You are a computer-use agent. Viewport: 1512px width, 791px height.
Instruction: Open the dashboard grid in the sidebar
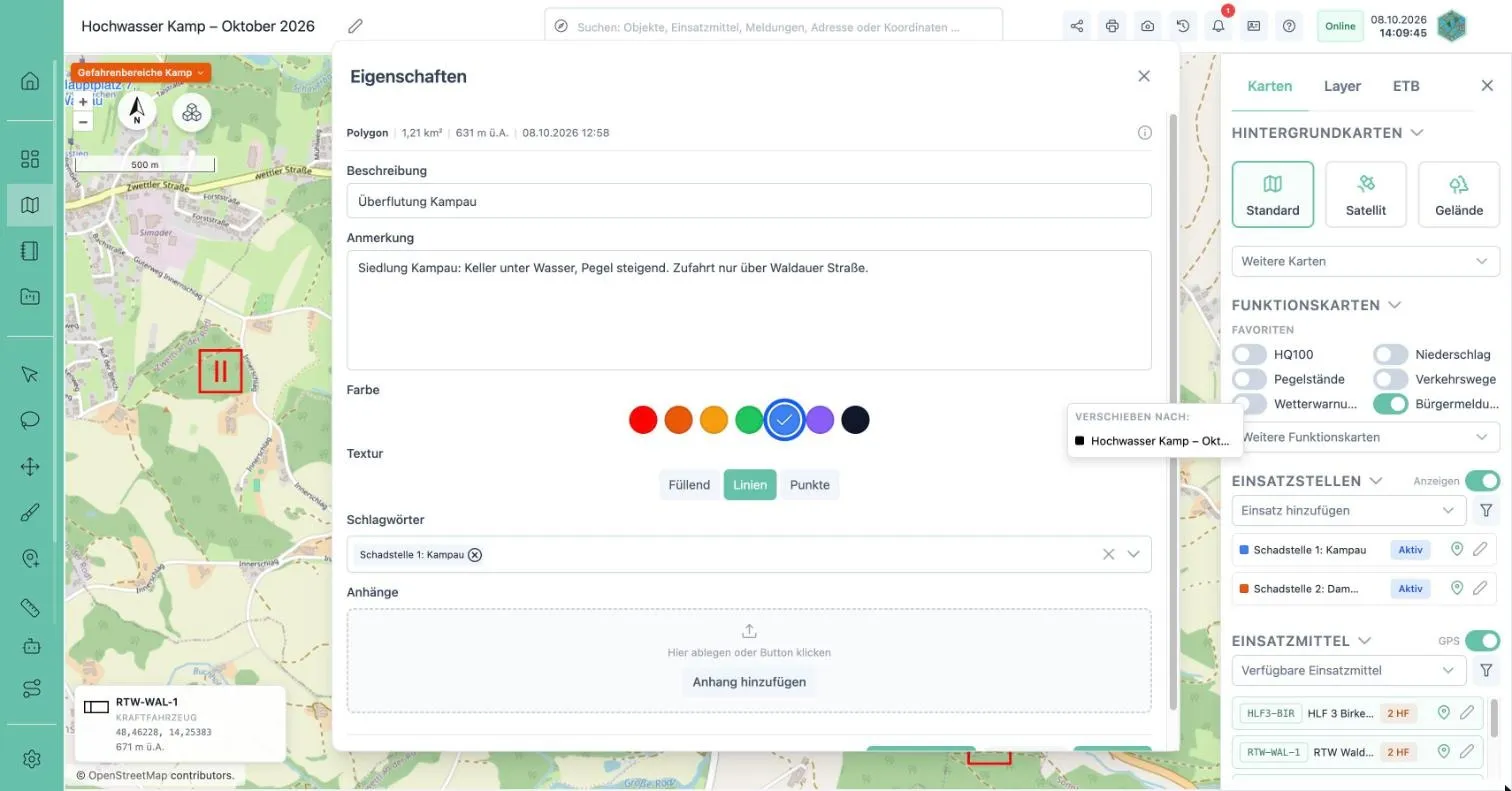[x=30, y=159]
